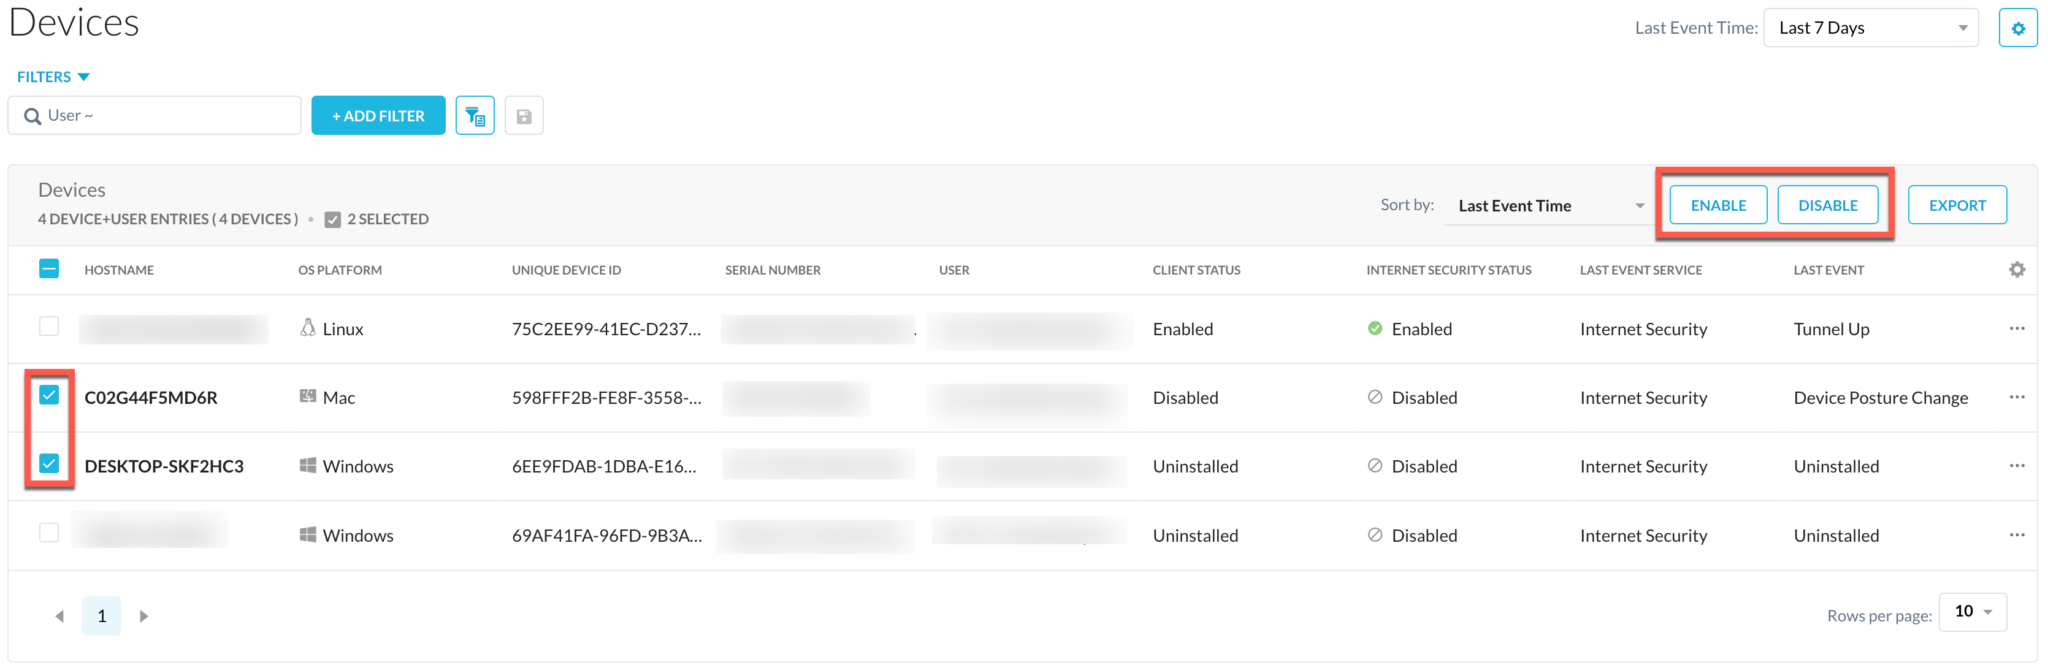Click the select-all devices checkbox
Viewport: 2048px width, 668px height.
coord(49,268)
